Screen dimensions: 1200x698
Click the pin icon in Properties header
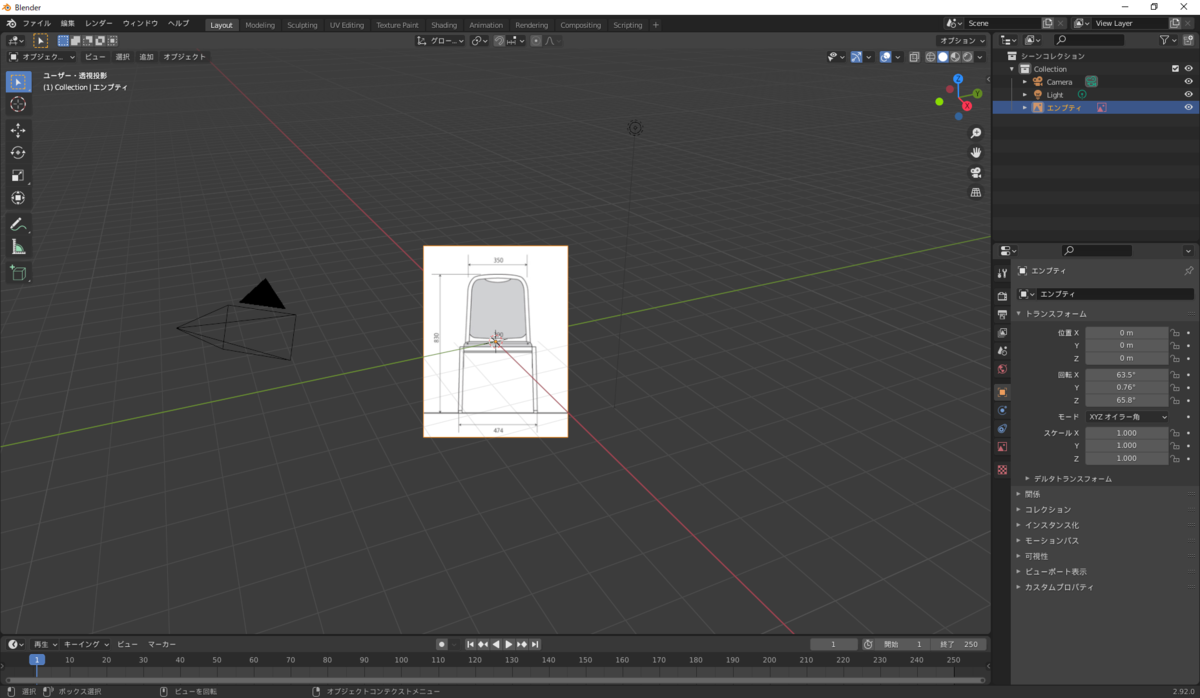tap(1188, 271)
